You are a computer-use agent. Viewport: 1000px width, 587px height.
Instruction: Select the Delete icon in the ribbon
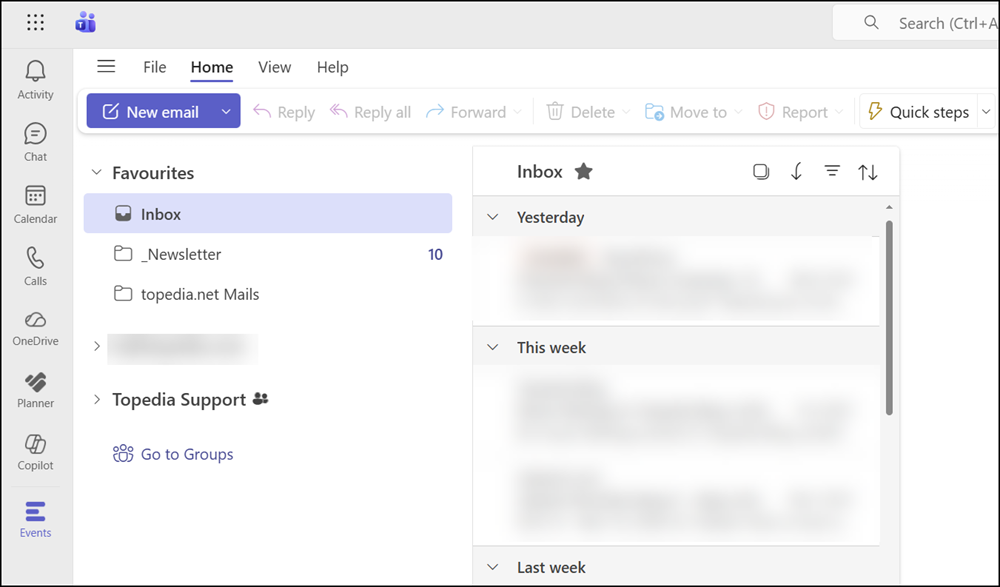click(x=555, y=112)
